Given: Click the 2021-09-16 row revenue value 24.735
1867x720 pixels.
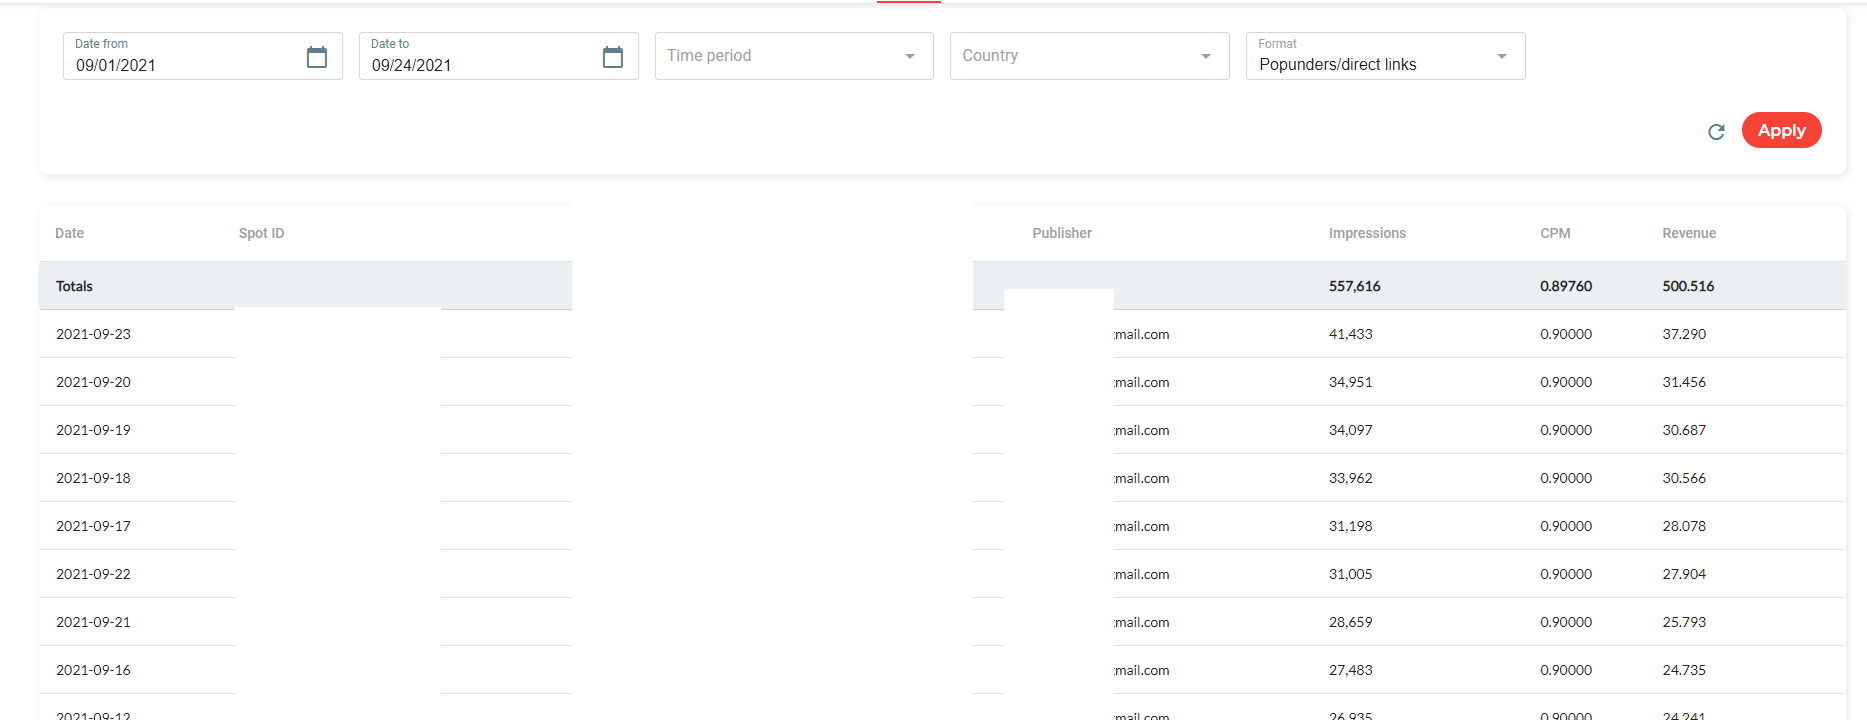Looking at the screenshot, I should pyautogui.click(x=1684, y=670).
